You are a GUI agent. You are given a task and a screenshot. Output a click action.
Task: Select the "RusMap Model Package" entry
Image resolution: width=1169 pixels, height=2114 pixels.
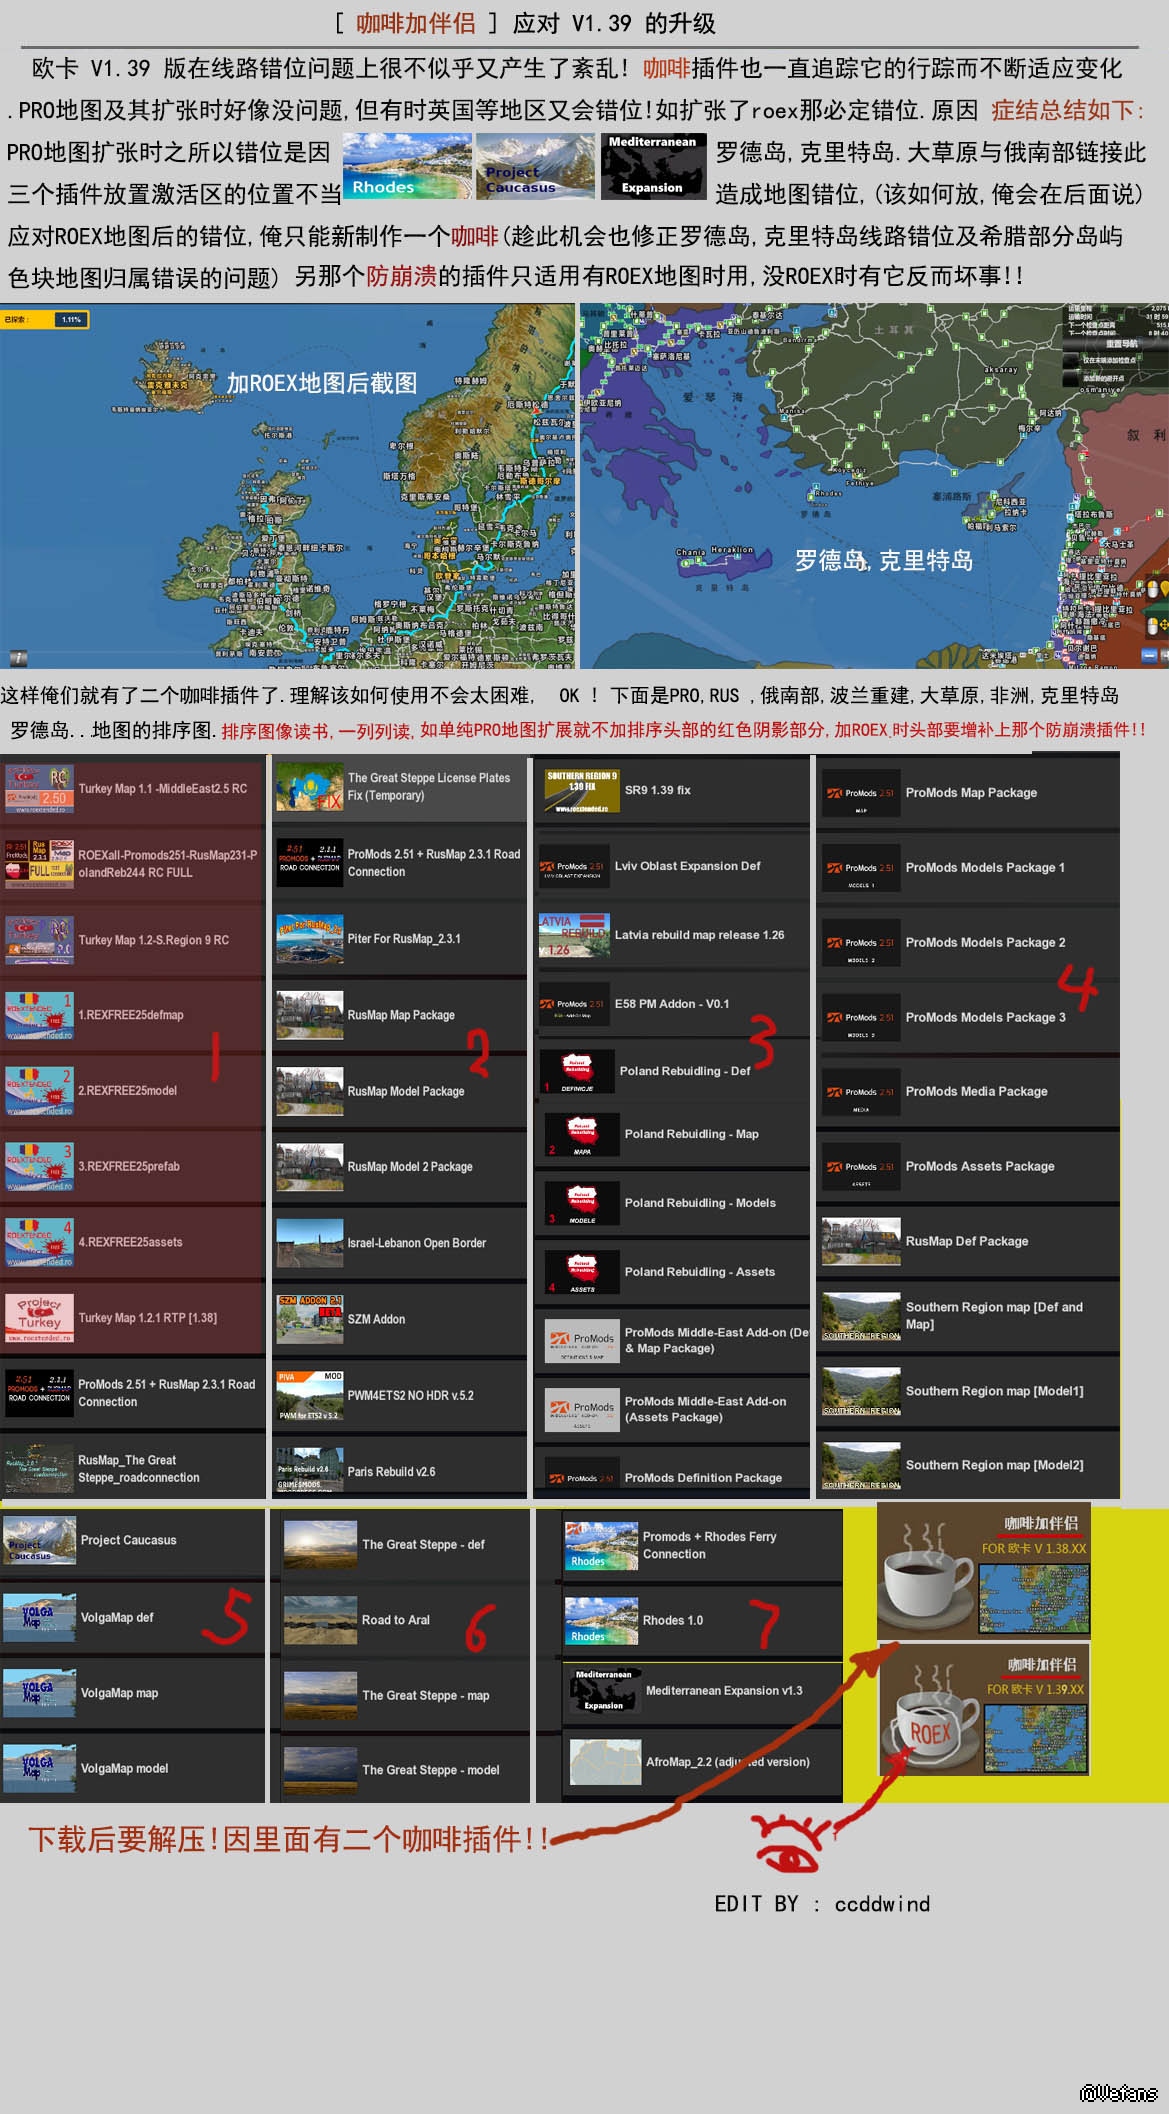[399, 1091]
